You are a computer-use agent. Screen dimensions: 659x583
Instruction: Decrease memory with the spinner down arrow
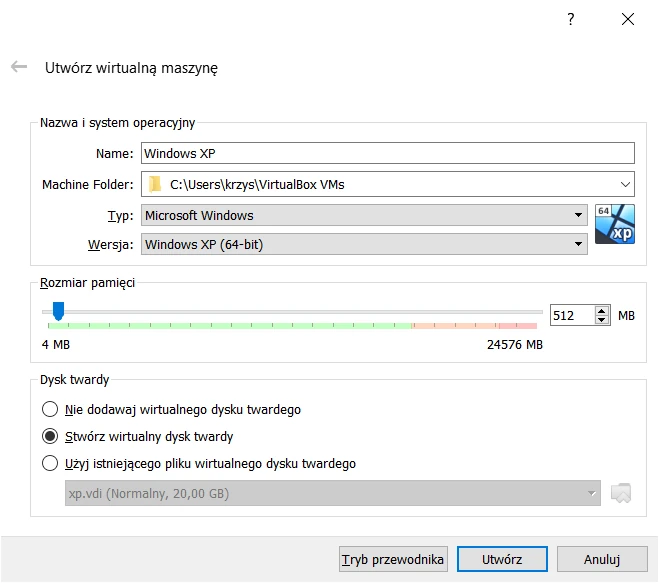coord(601,320)
